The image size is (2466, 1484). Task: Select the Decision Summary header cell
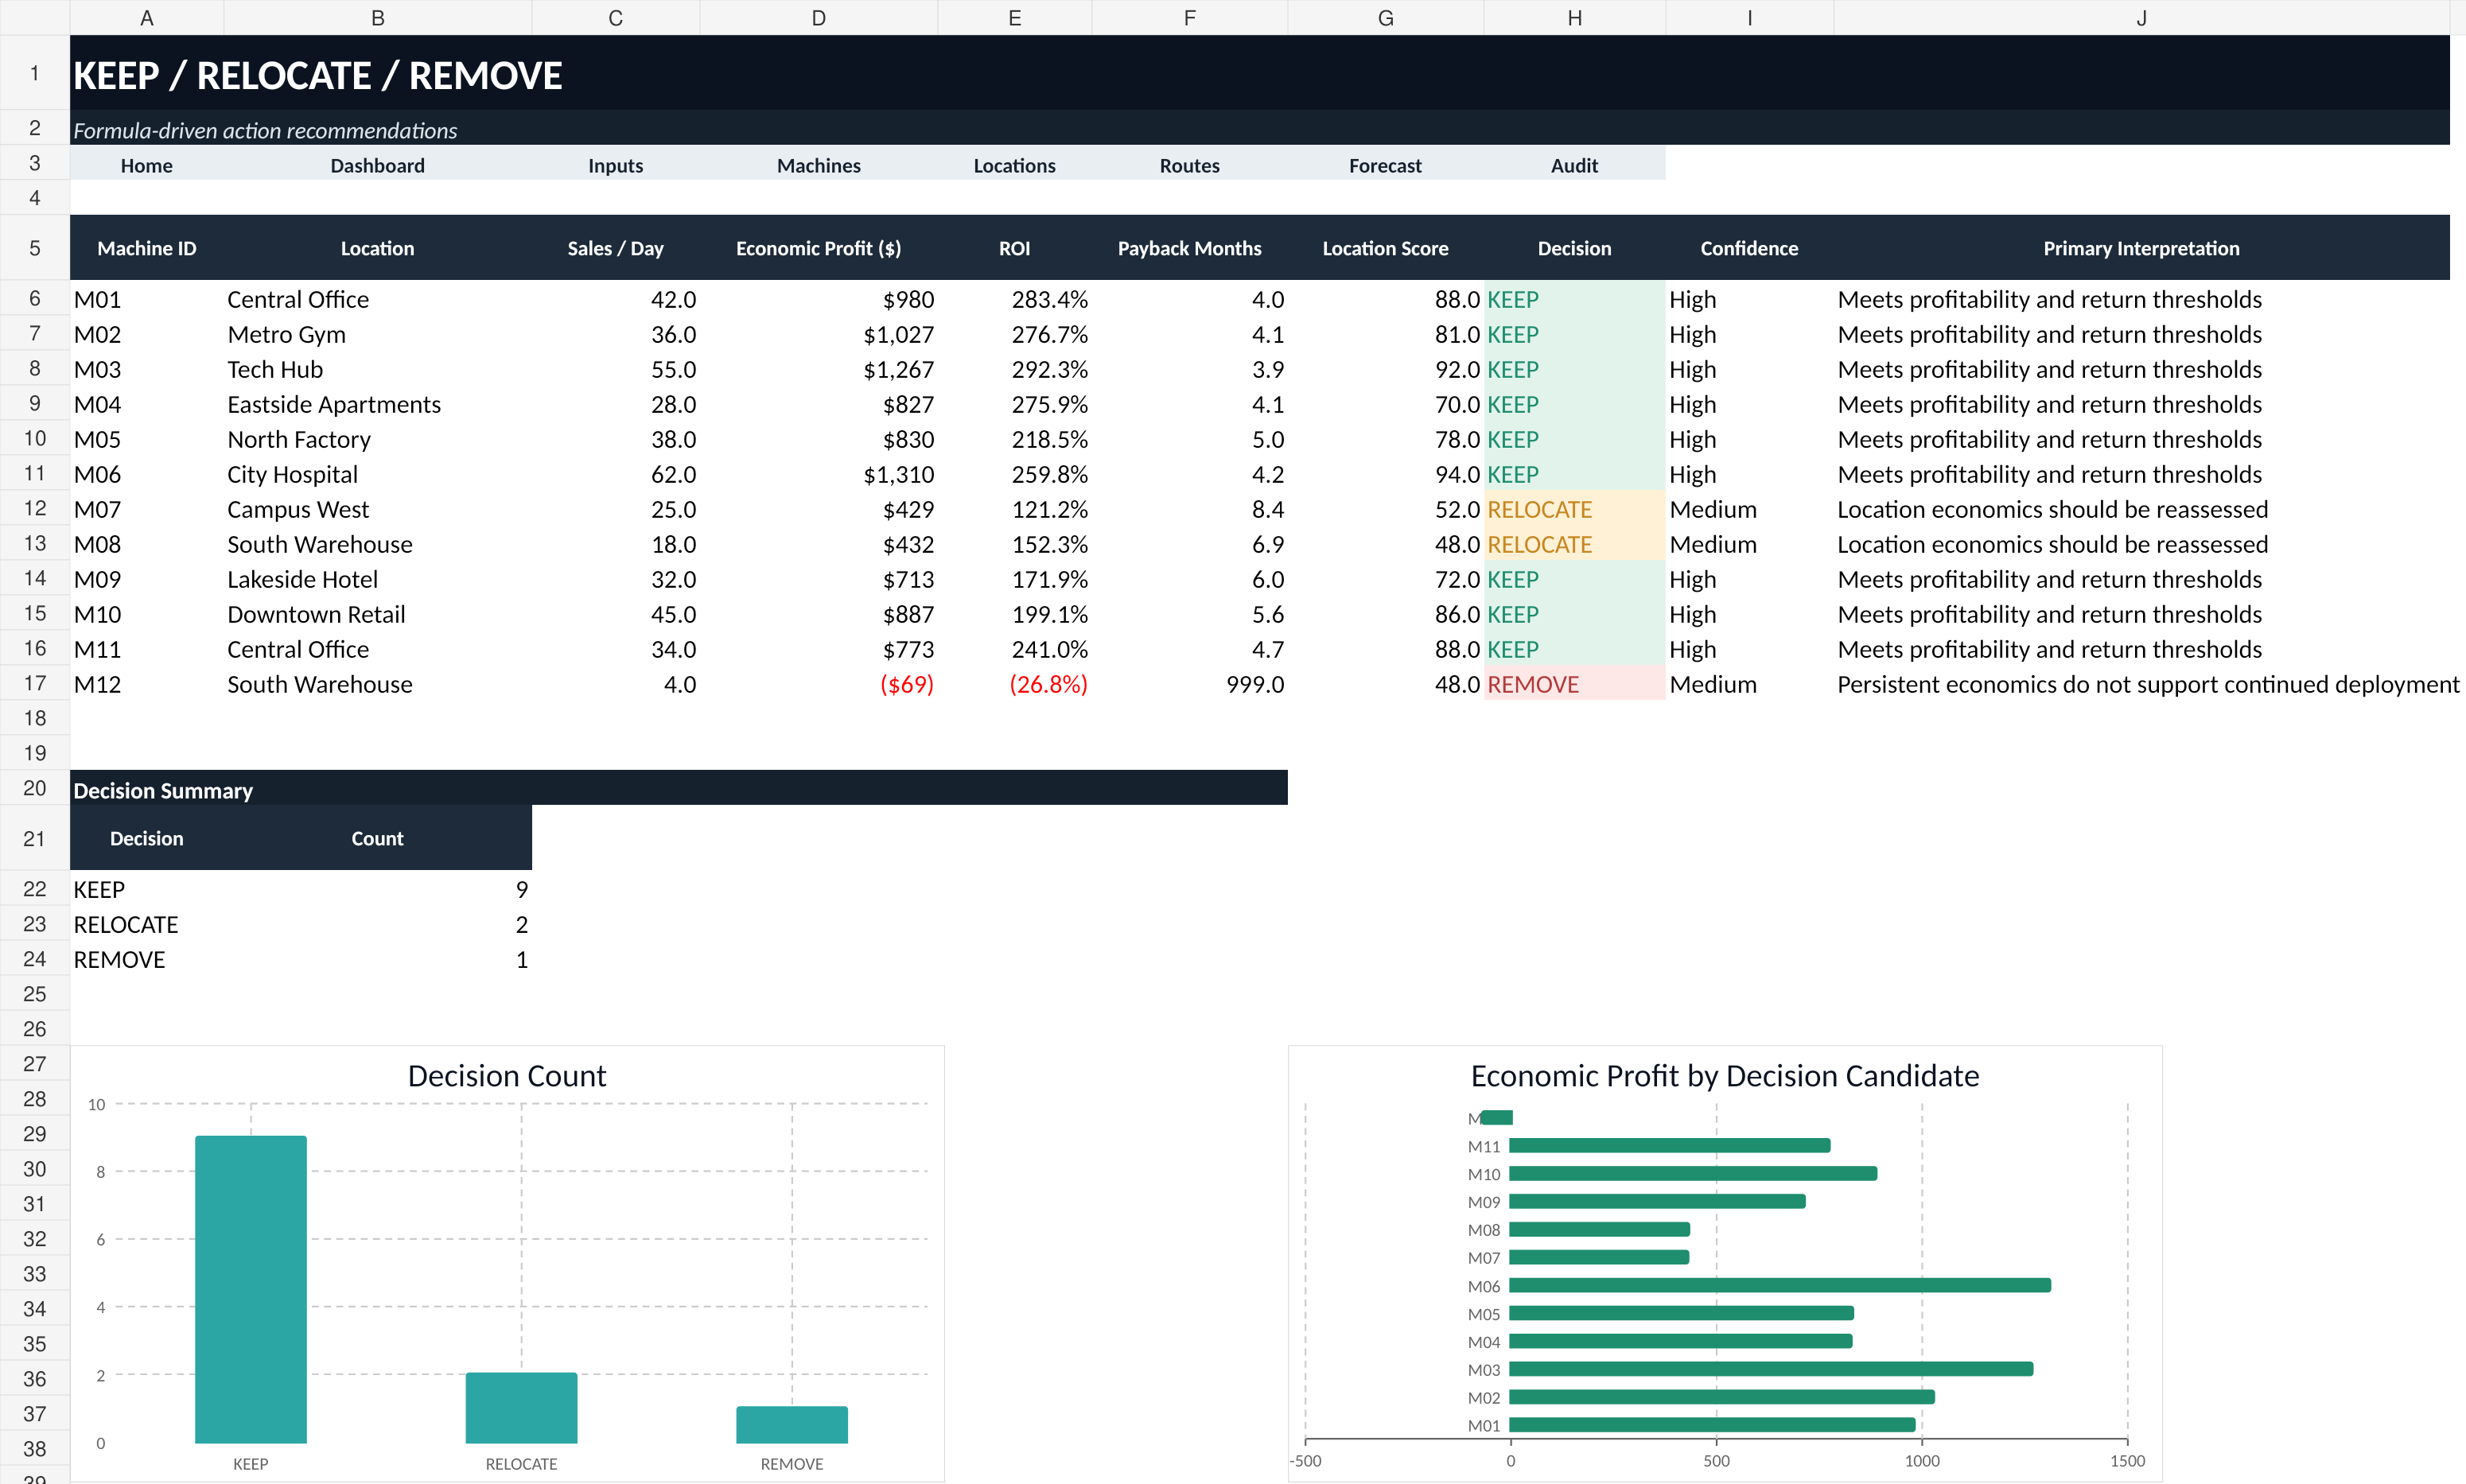678,790
